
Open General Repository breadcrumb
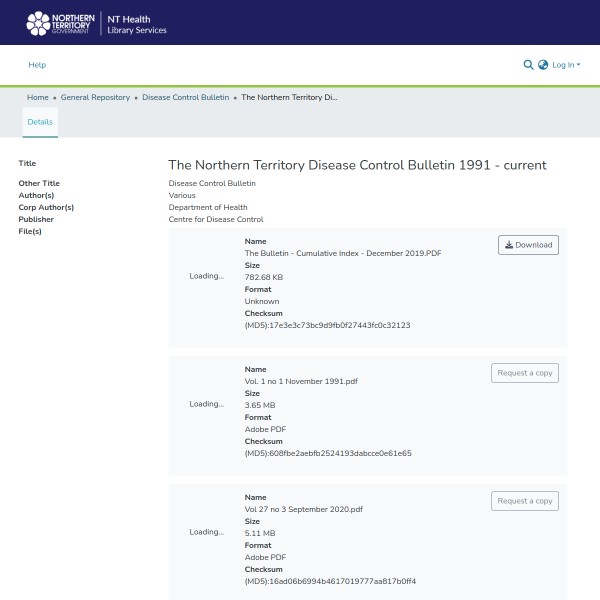tap(95, 98)
